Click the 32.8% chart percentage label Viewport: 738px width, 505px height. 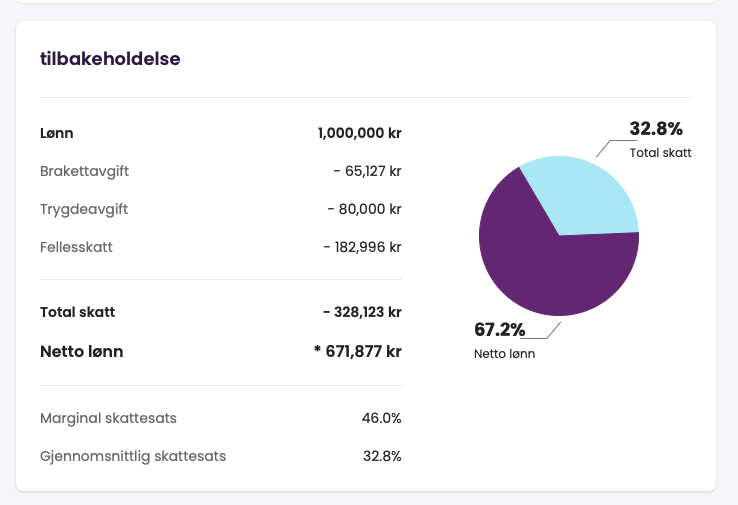656,129
